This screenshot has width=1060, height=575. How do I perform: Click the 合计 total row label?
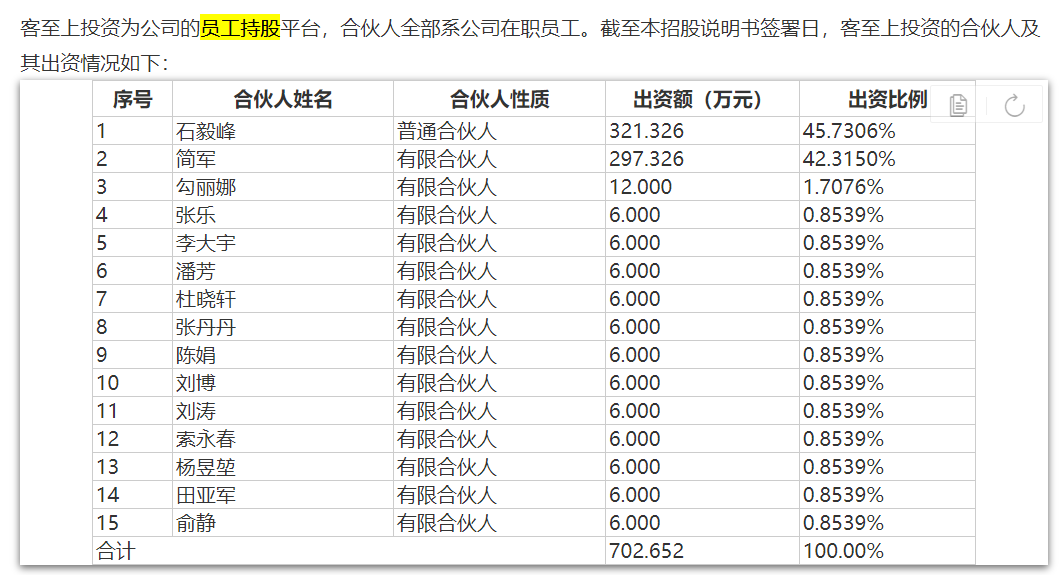click(x=116, y=551)
